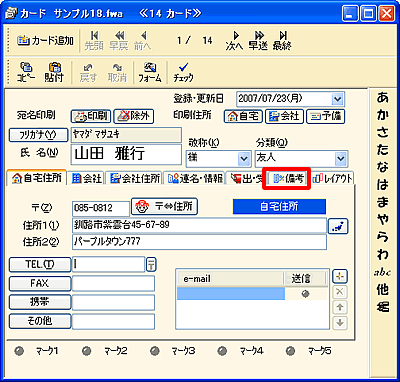The height and width of the screenshot is (382, 400).
Task: Delete e-mail row with X icon
Action: pos(340,292)
